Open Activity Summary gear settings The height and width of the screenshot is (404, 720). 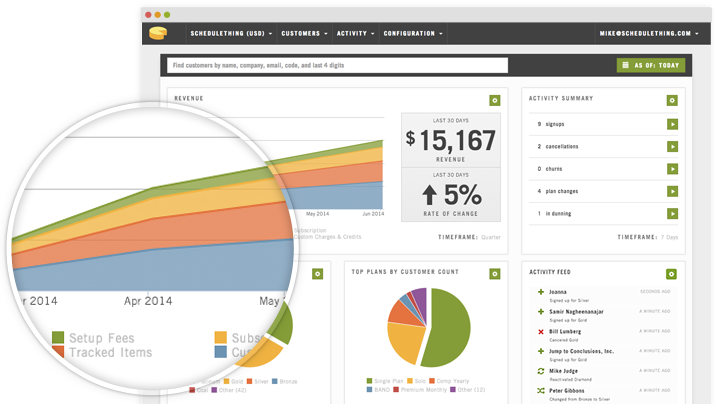coord(672,100)
